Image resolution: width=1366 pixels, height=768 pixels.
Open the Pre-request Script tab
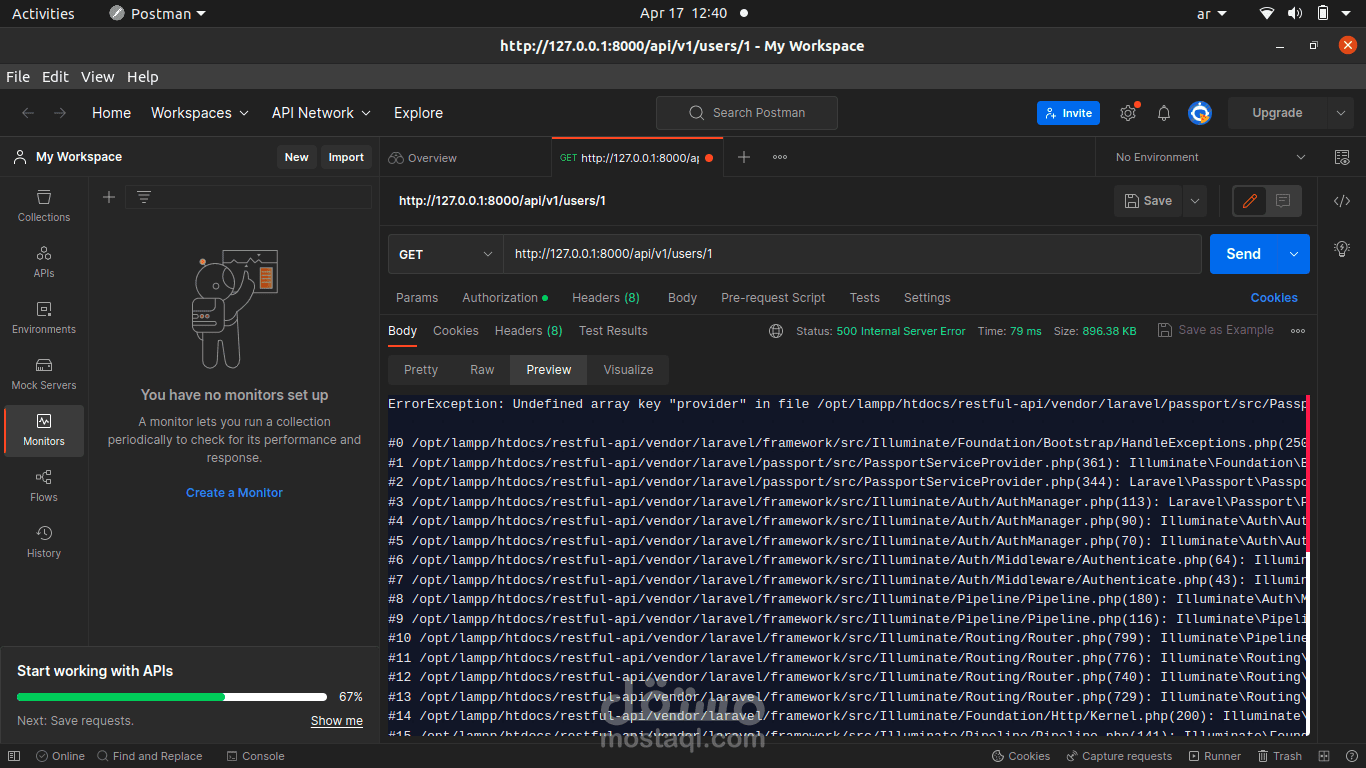pyautogui.click(x=773, y=298)
